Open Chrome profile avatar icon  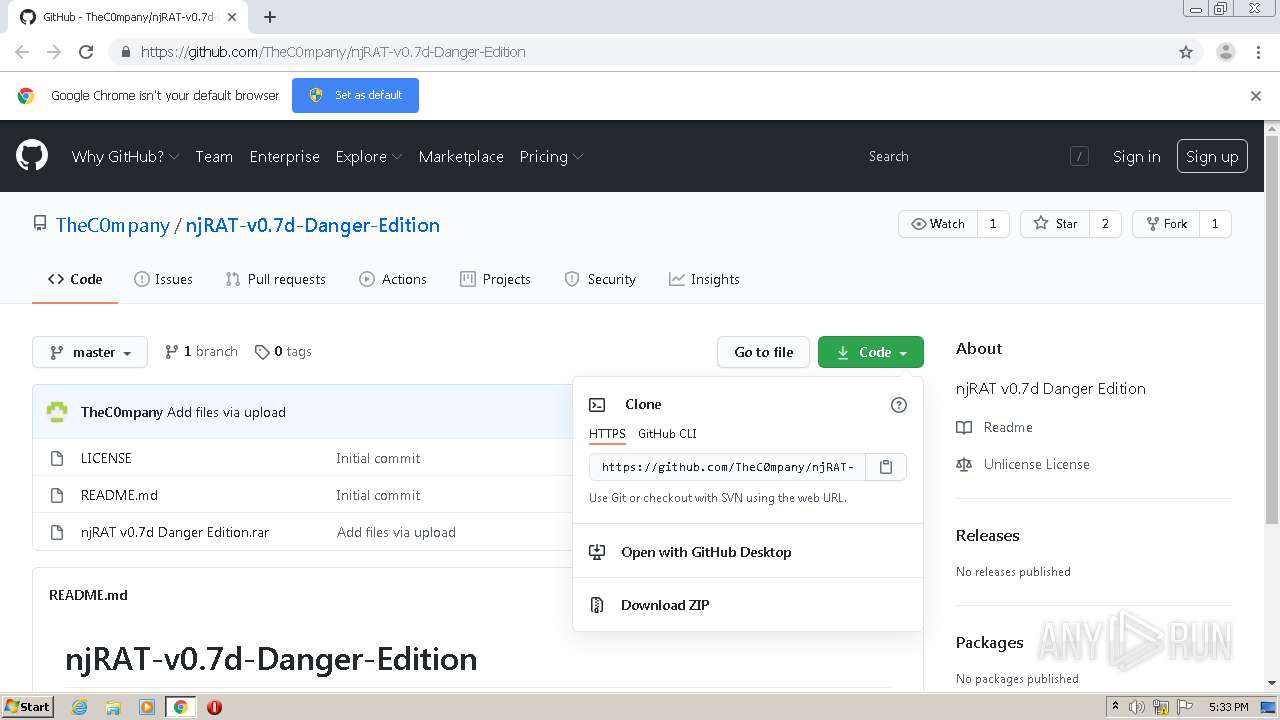point(1226,52)
